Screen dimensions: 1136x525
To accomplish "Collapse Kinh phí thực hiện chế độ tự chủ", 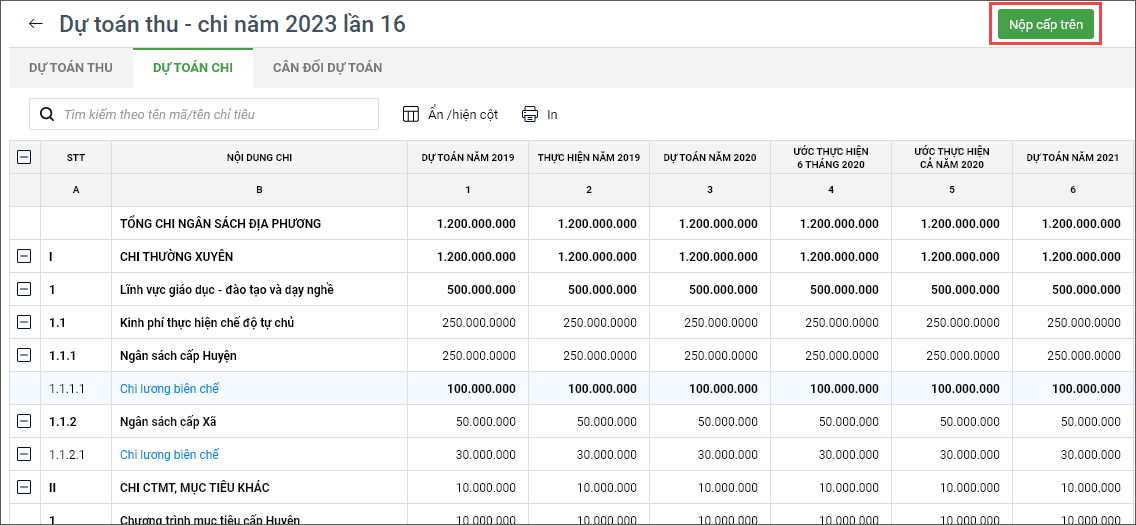I will [x=24, y=323].
